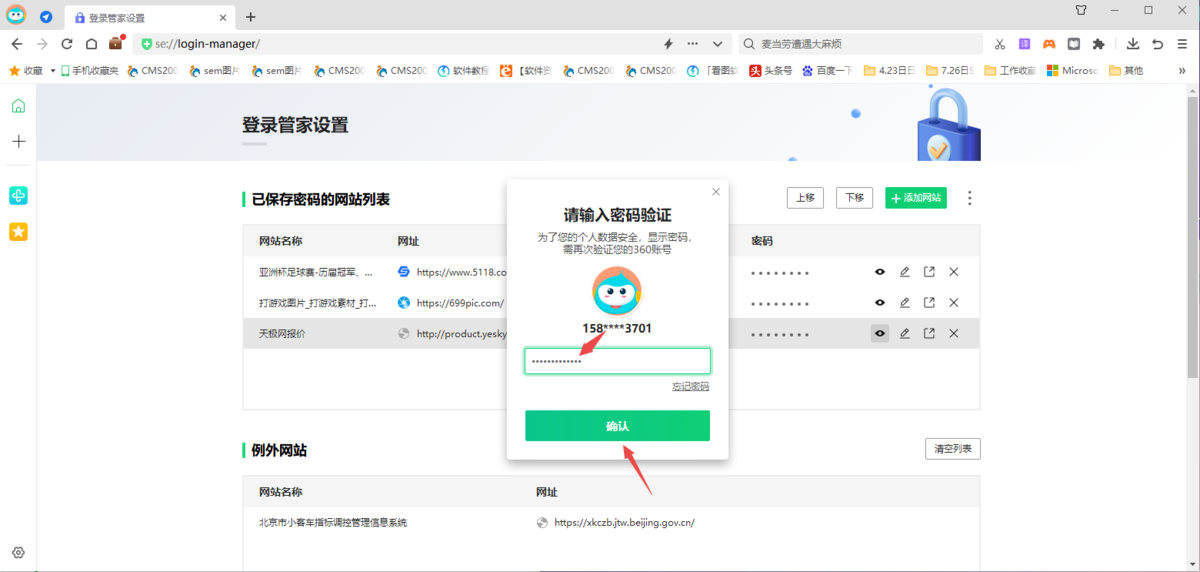Open the sidebar settings gear
This screenshot has height=572, width=1200.
tap(18, 553)
